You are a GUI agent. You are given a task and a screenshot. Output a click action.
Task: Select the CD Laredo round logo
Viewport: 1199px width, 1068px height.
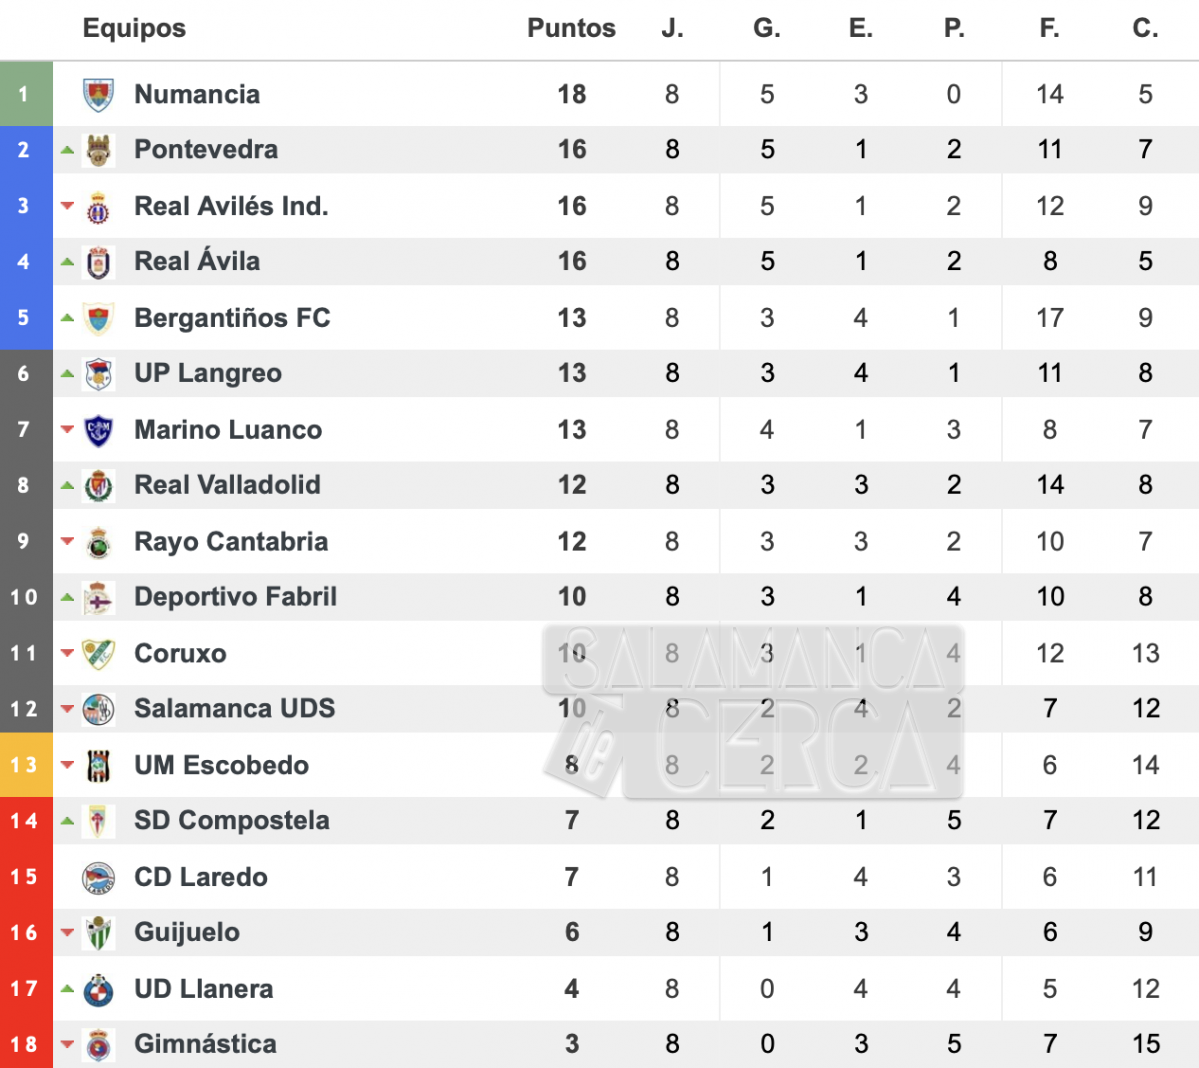pyautogui.click(x=99, y=877)
